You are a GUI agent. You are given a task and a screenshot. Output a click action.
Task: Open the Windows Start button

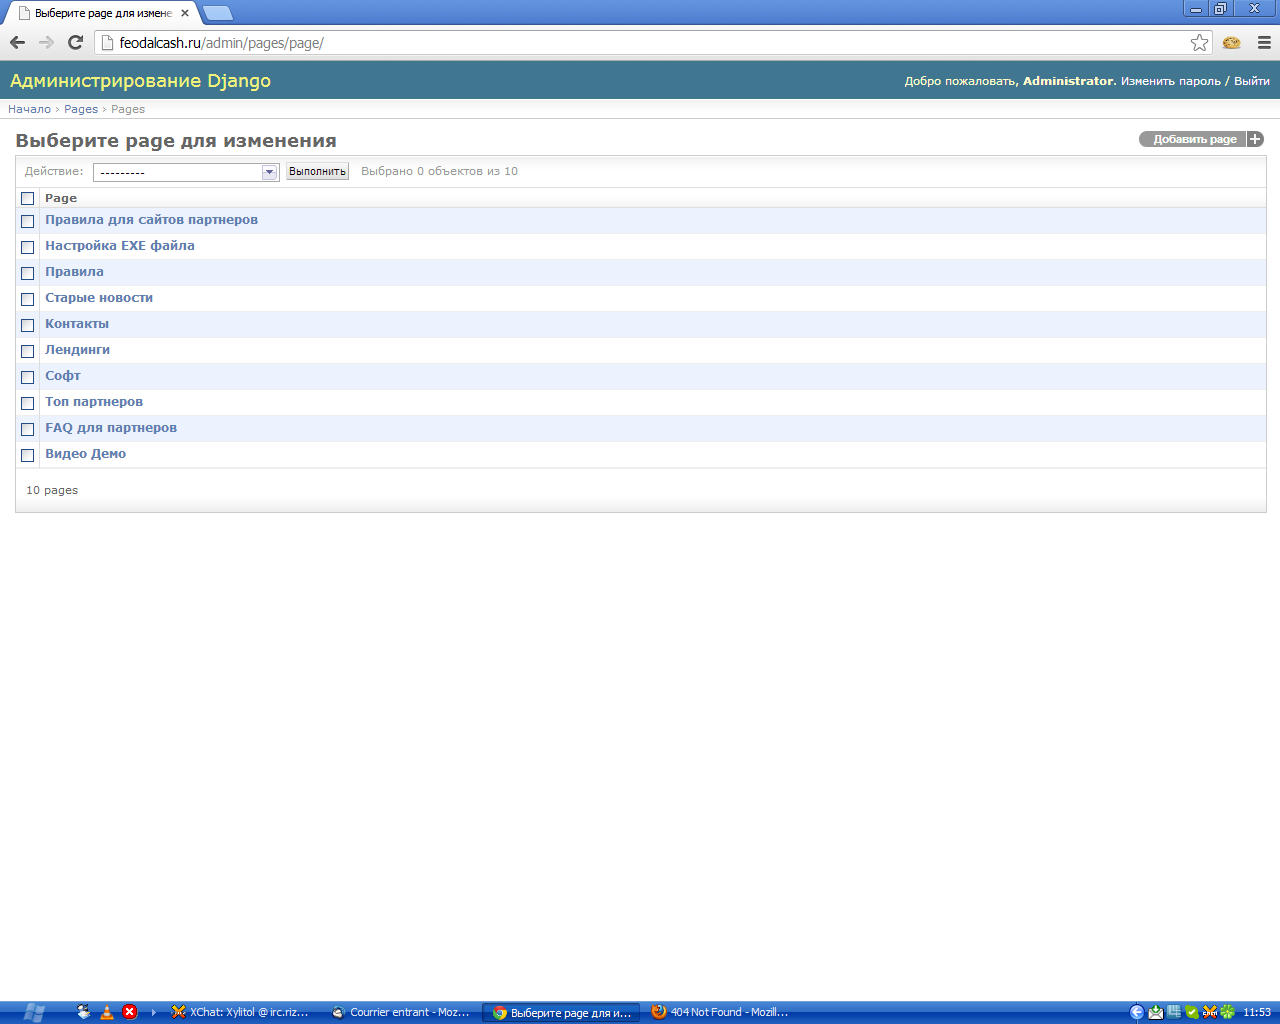(x=33, y=1012)
